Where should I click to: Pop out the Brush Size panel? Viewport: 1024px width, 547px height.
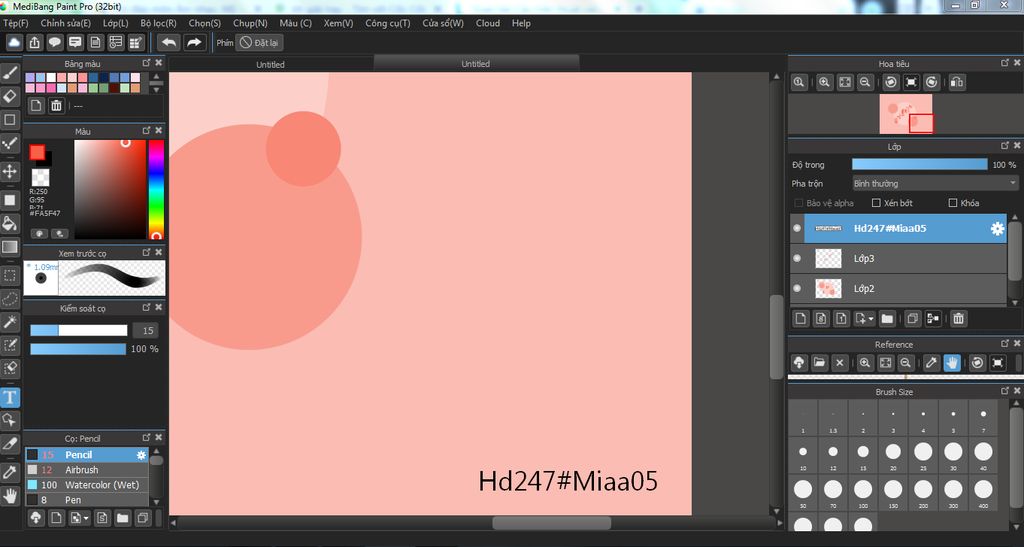[x=1005, y=390]
